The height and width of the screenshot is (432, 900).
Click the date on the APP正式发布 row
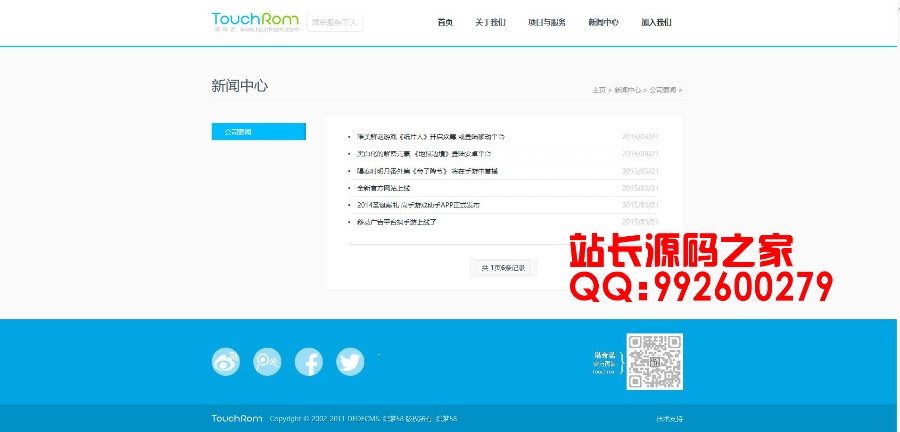coord(641,205)
